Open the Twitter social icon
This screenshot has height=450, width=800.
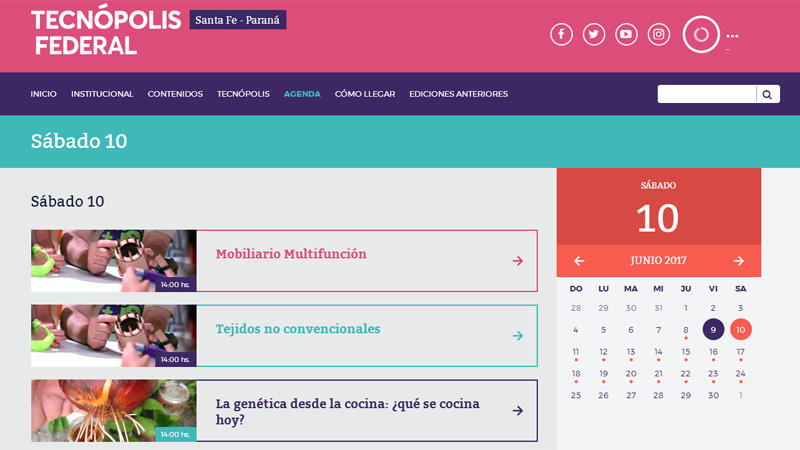pyautogui.click(x=594, y=34)
